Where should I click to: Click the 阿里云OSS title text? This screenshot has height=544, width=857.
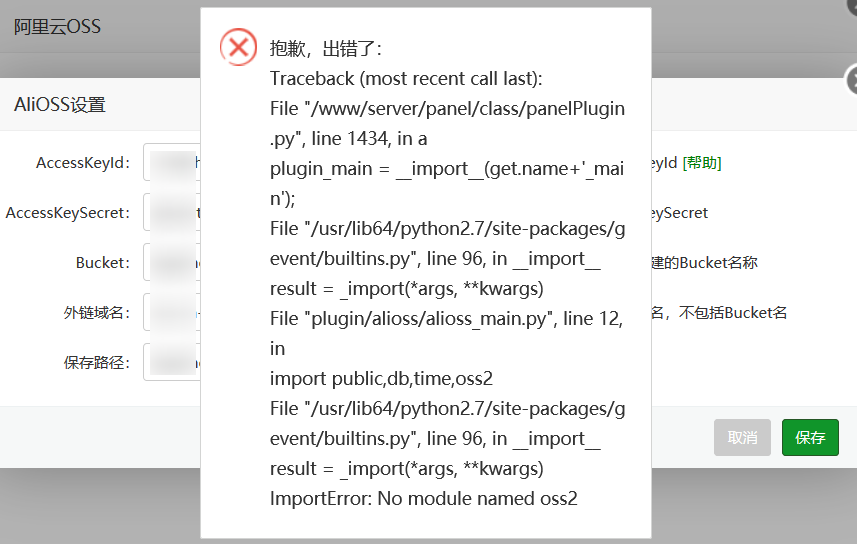tap(57, 26)
